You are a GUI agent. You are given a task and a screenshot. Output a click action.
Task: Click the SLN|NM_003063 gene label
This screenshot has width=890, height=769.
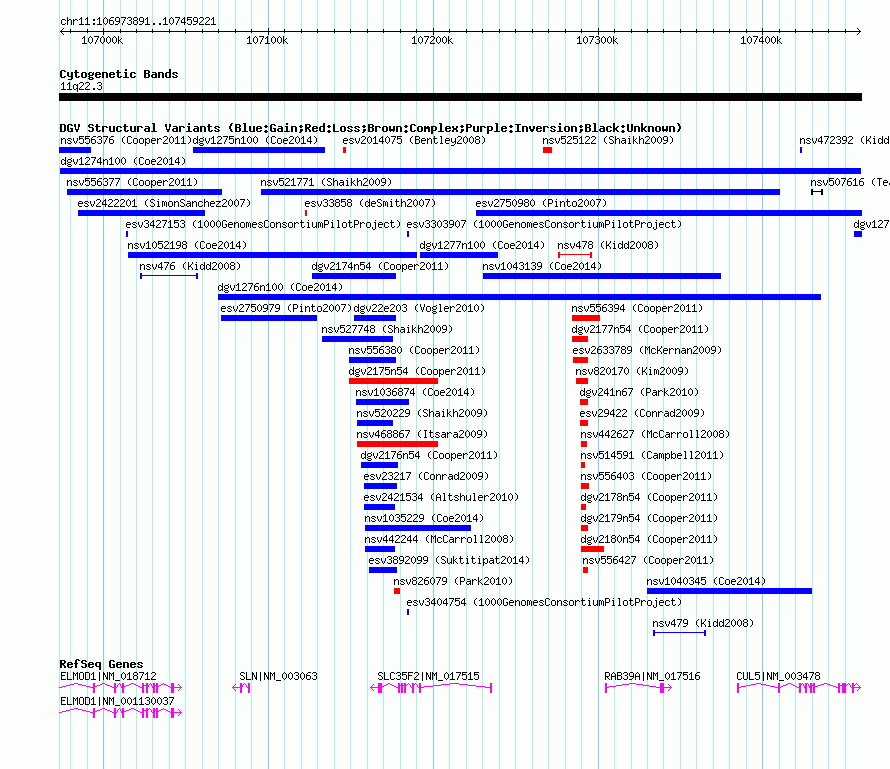coord(278,676)
